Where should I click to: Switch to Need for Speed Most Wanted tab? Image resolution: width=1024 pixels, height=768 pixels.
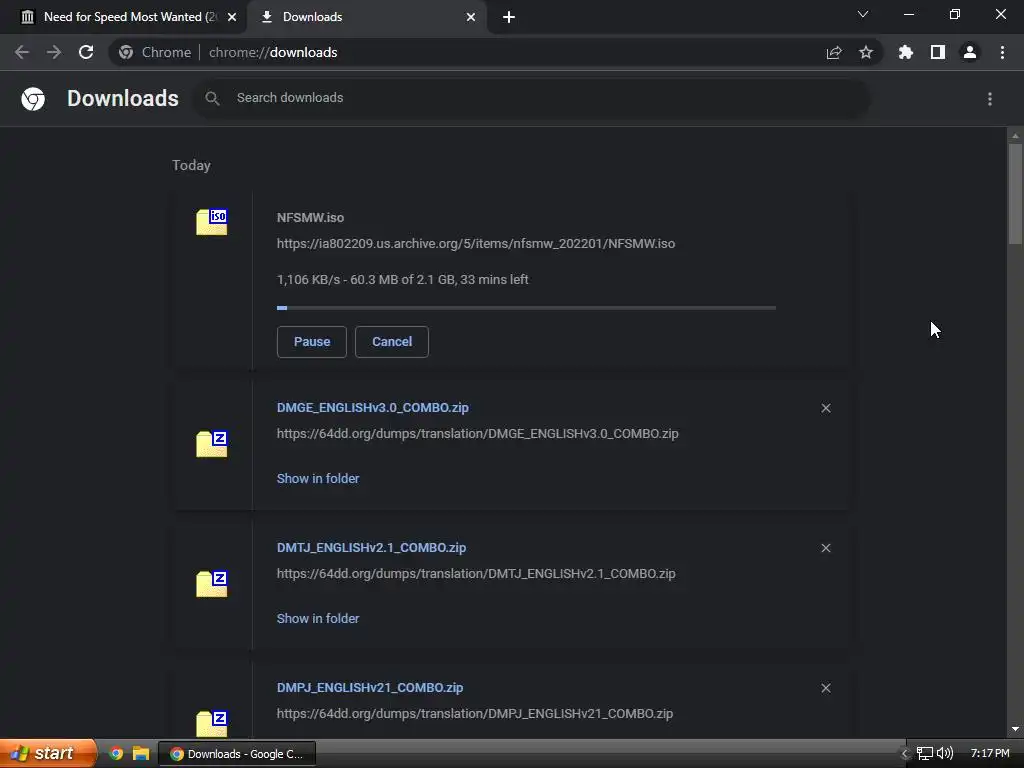[x=122, y=17]
